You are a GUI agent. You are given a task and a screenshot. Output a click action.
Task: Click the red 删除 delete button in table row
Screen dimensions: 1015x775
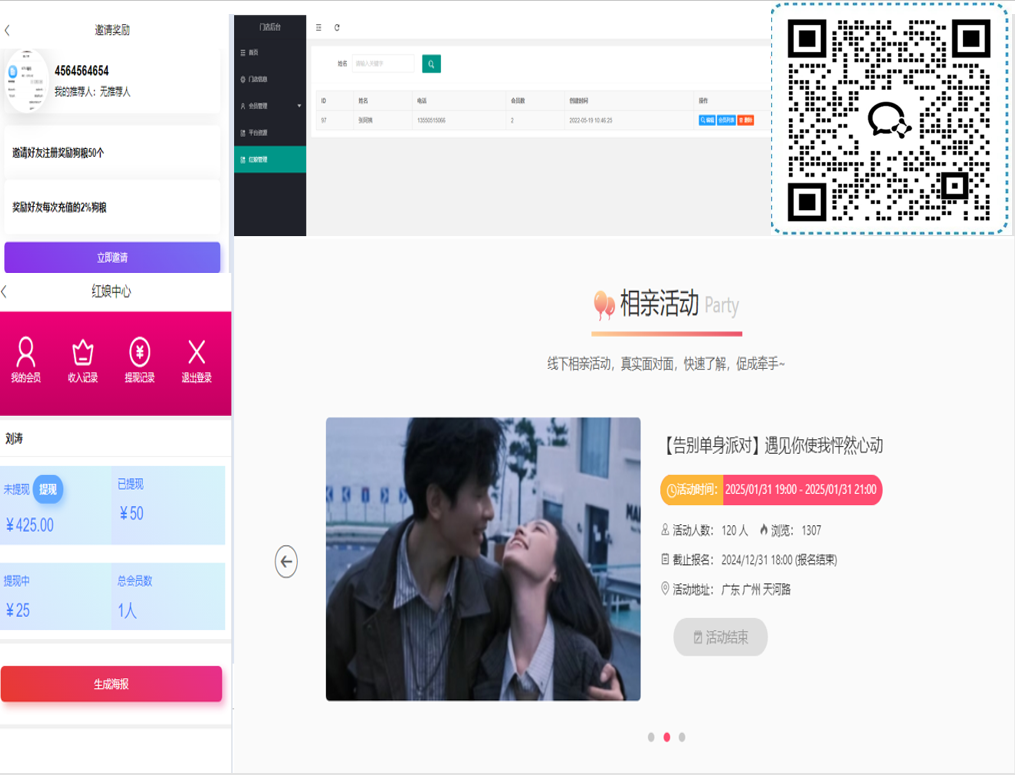point(746,120)
